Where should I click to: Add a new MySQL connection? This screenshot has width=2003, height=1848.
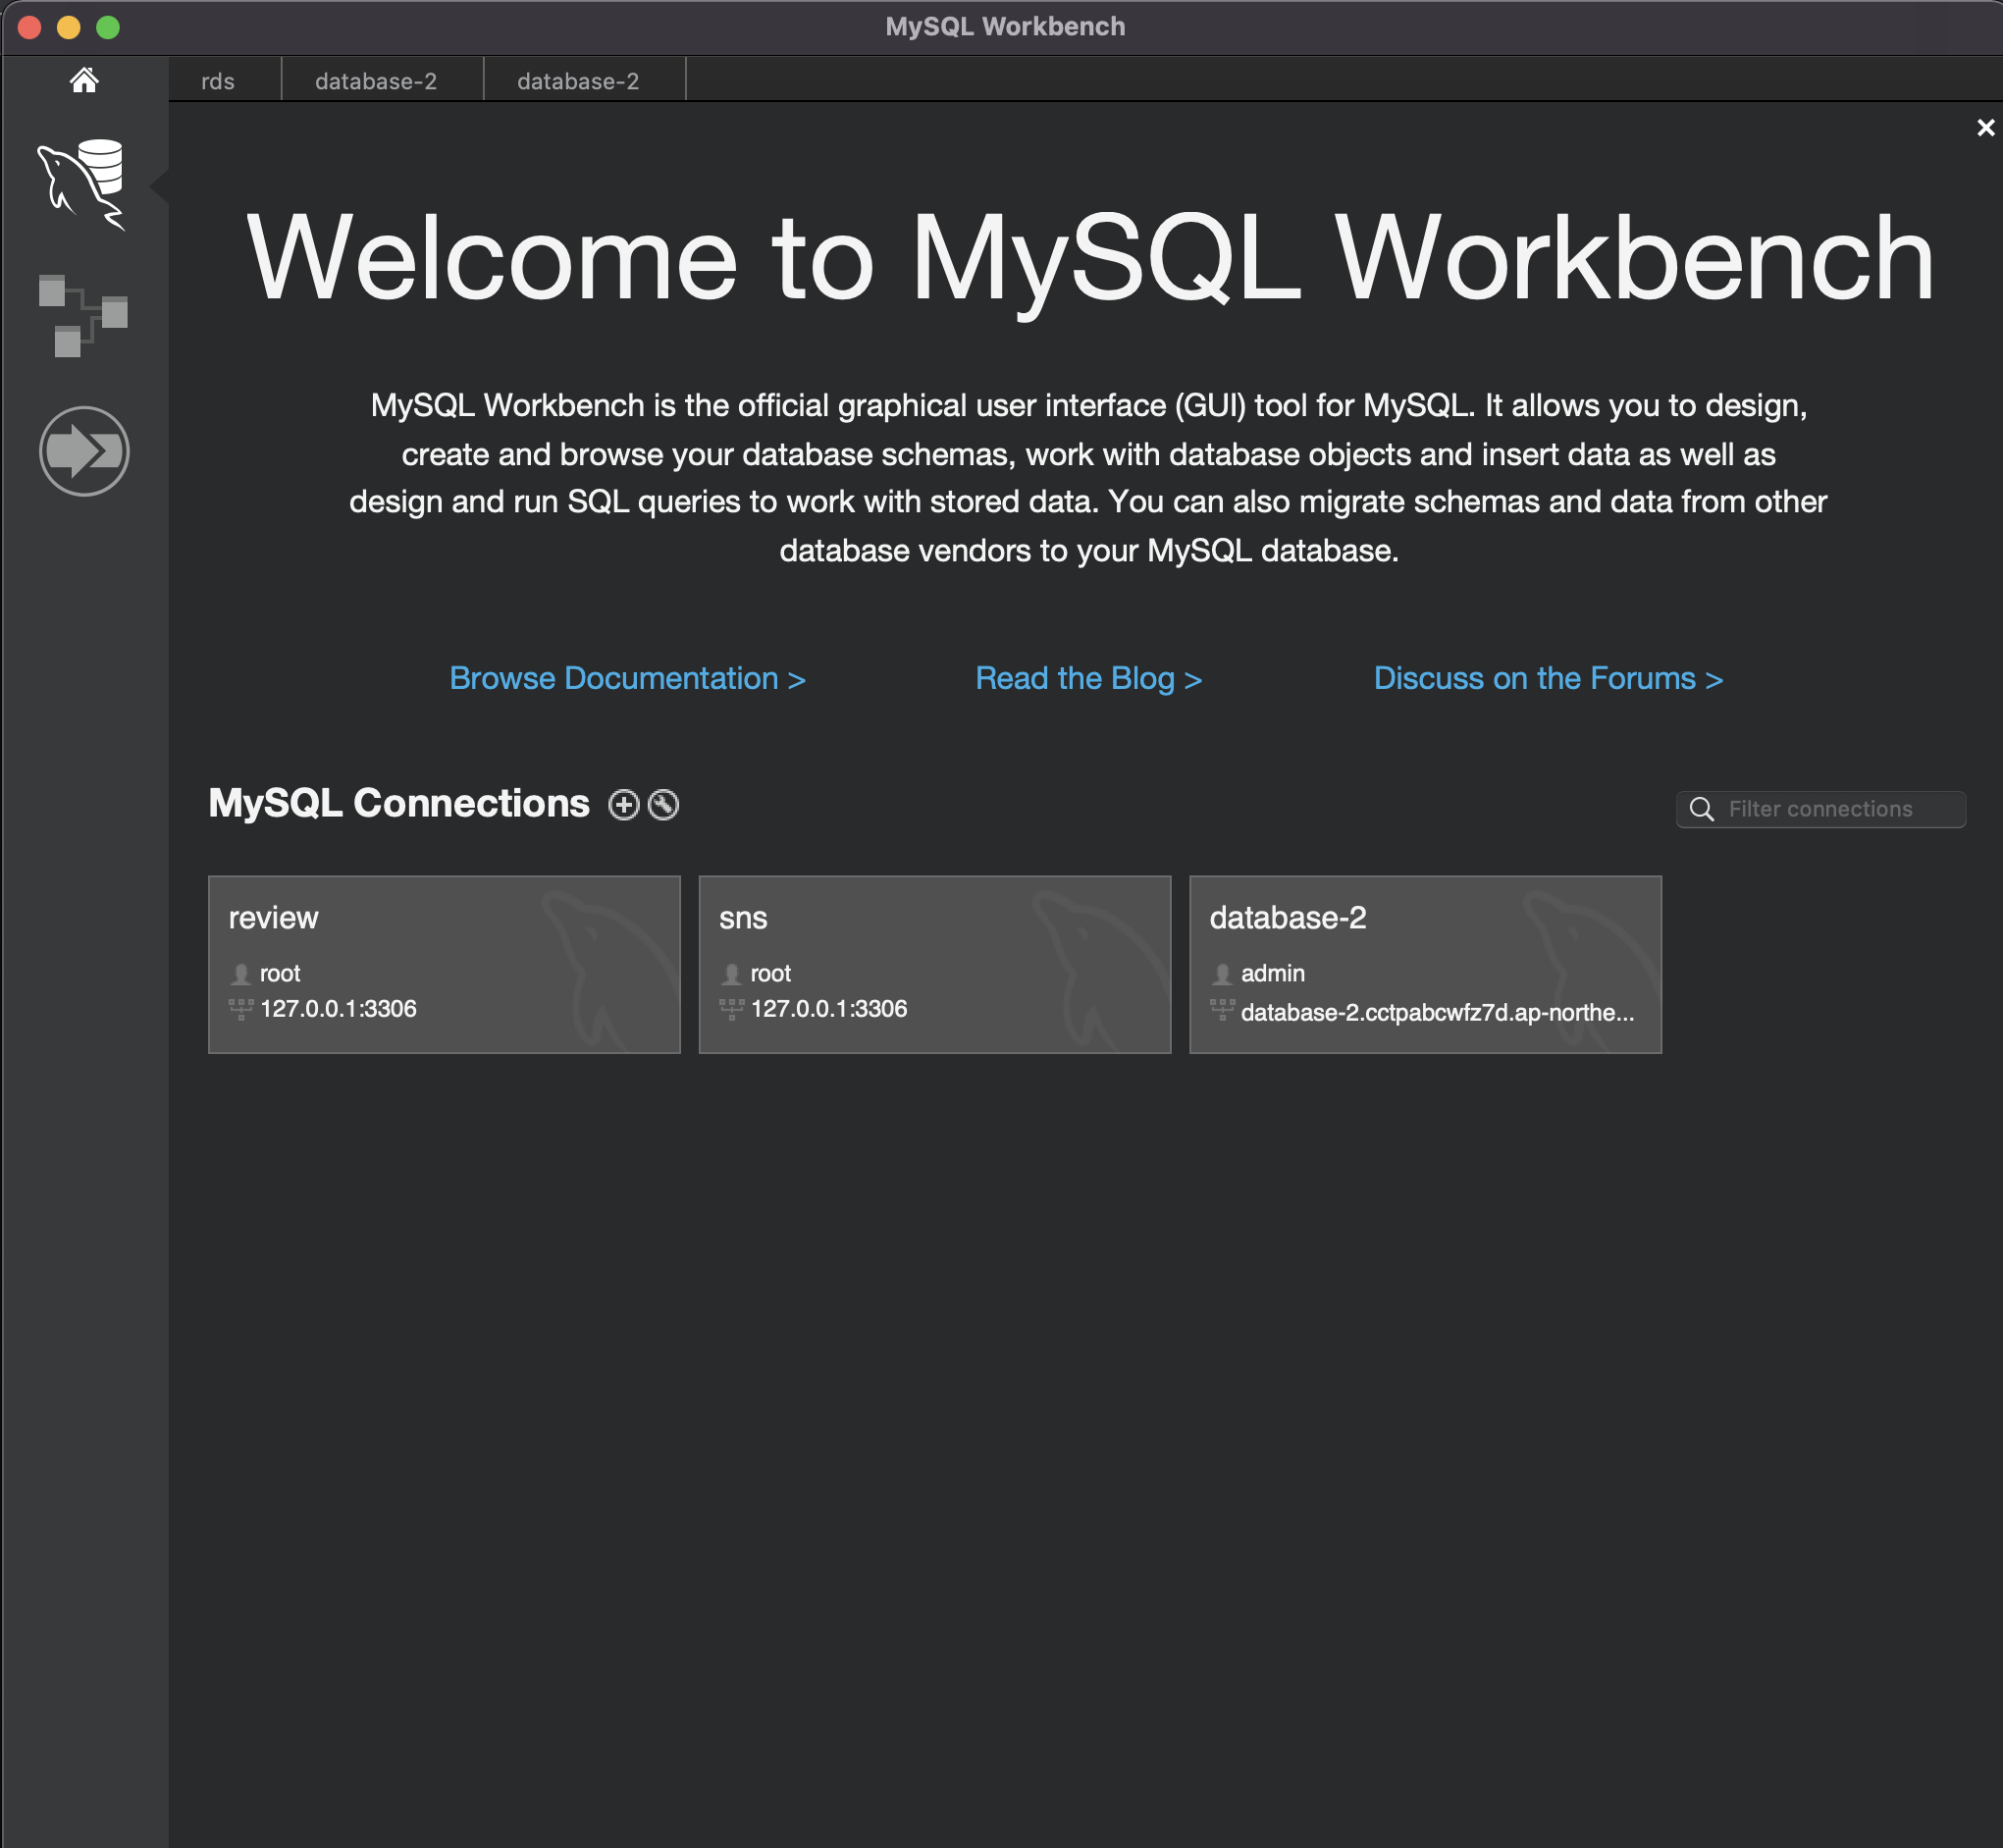coord(624,805)
